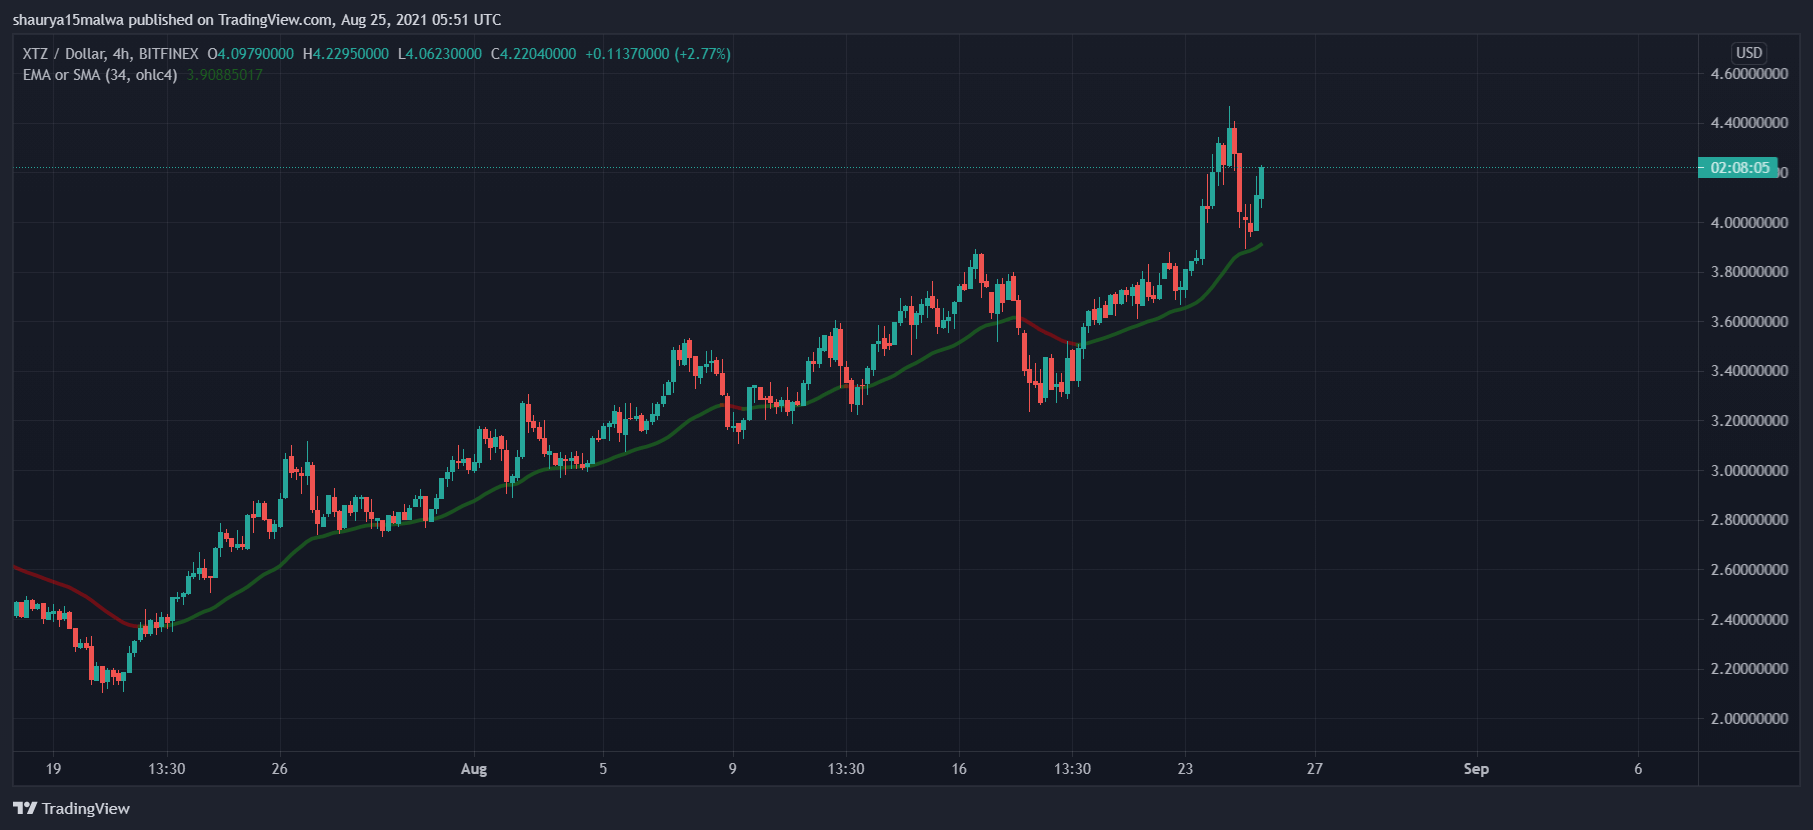Click the 4.40000000 price axis label

coord(1749,123)
